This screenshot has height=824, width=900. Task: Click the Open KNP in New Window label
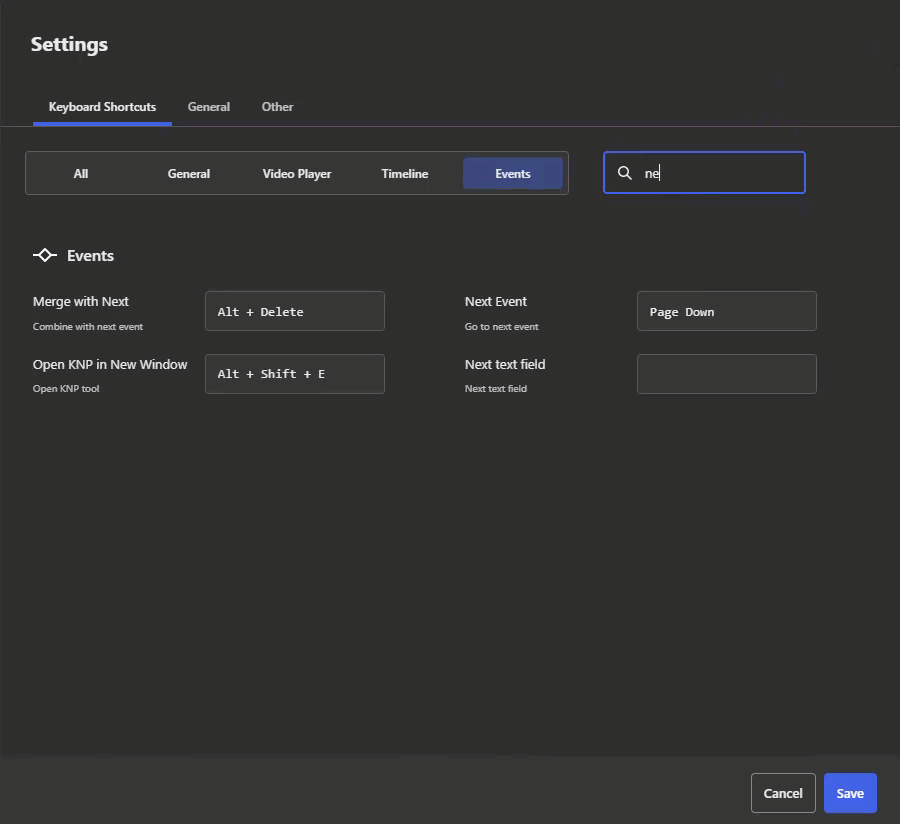(x=110, y=365)
